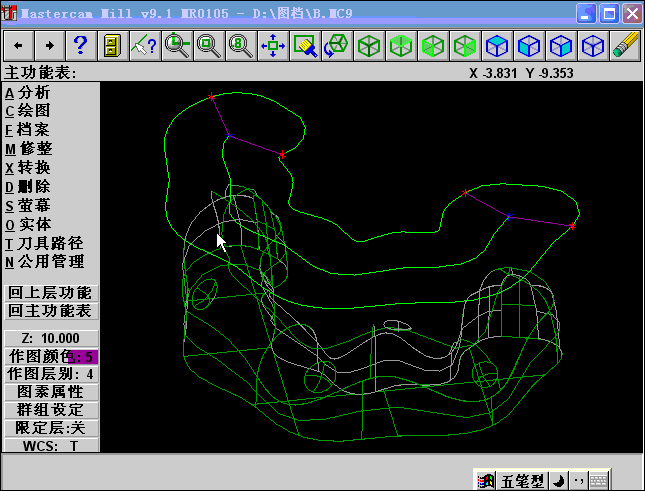Select the blue cube with cyan front
This screenshot has height=491, width=645.
pyautogui.click(x=529, y=46)
